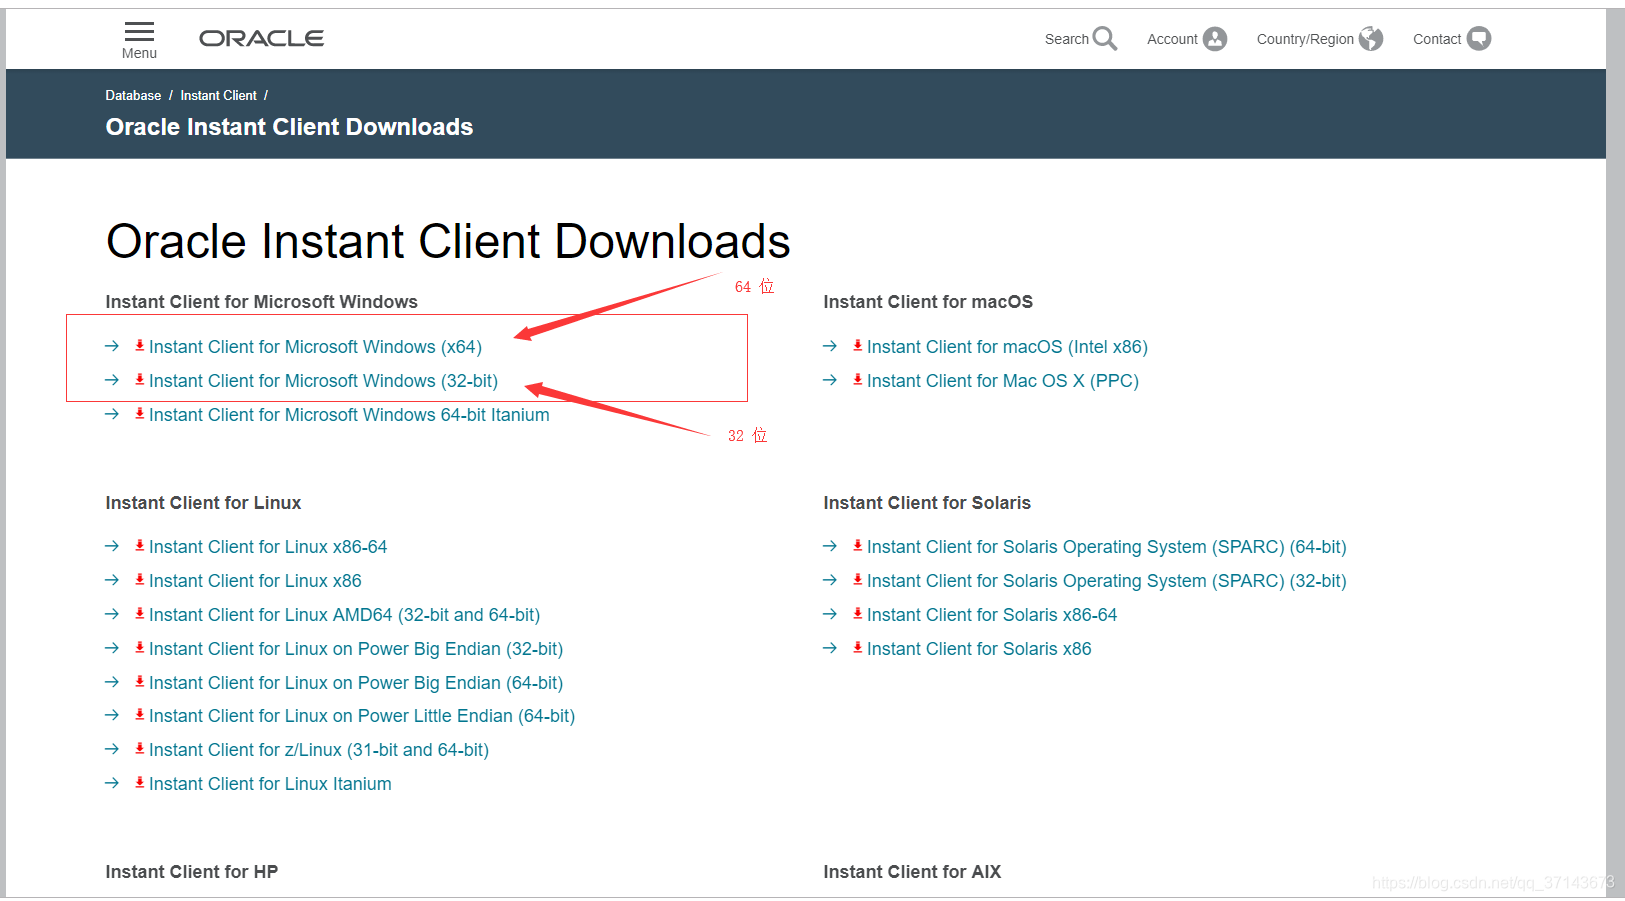
Task: Click download icon beside Linux Itanium link
Action: (x=140, y=783)
